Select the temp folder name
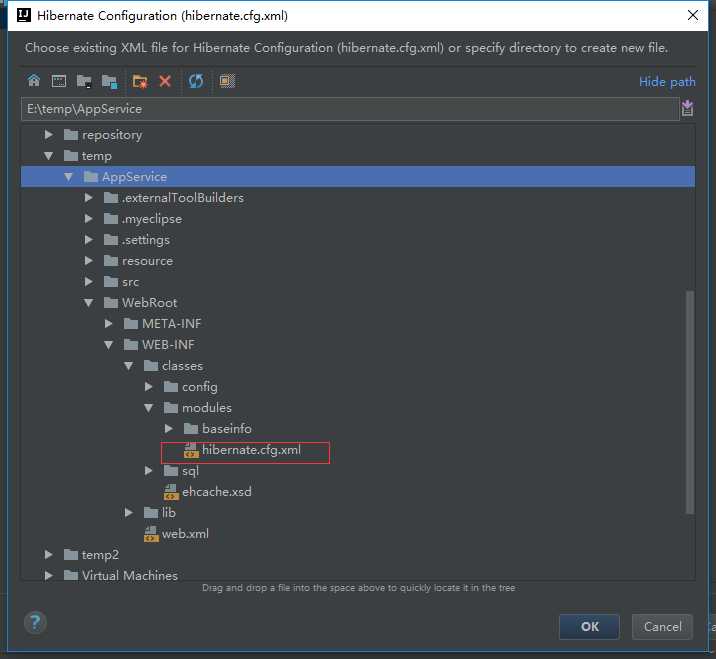 pyautogui.click(x=97, y=156)
